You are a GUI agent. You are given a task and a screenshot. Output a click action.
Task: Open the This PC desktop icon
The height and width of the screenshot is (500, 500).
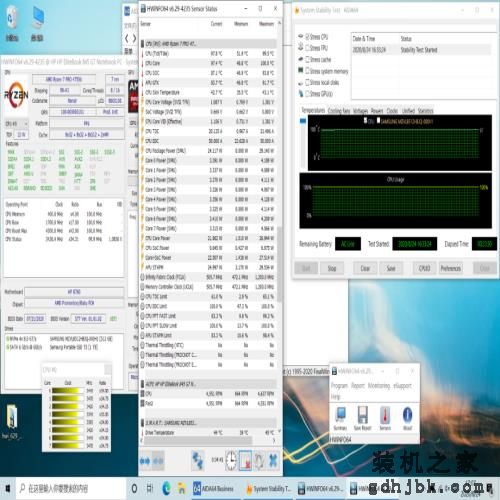37,24
